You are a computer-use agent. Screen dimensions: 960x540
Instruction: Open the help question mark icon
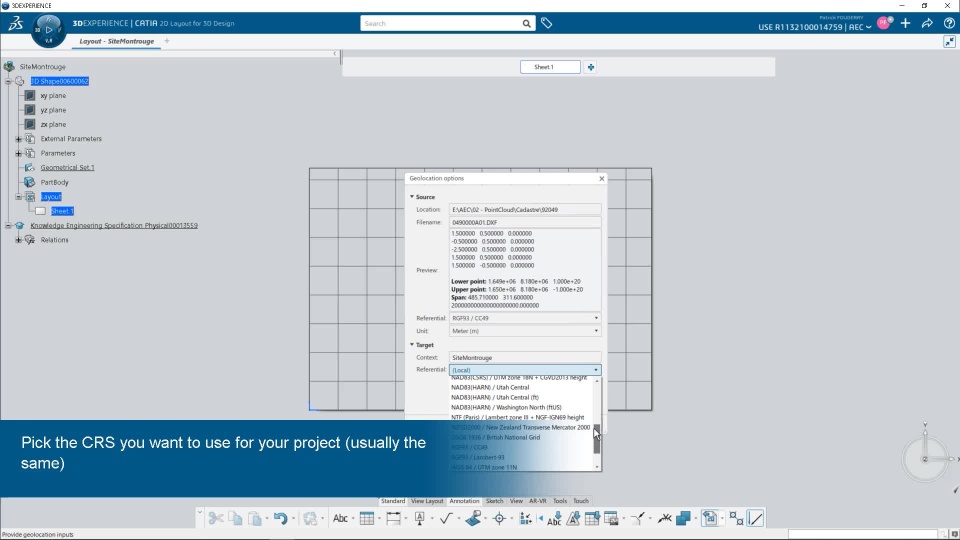click(x=949, y=23)
